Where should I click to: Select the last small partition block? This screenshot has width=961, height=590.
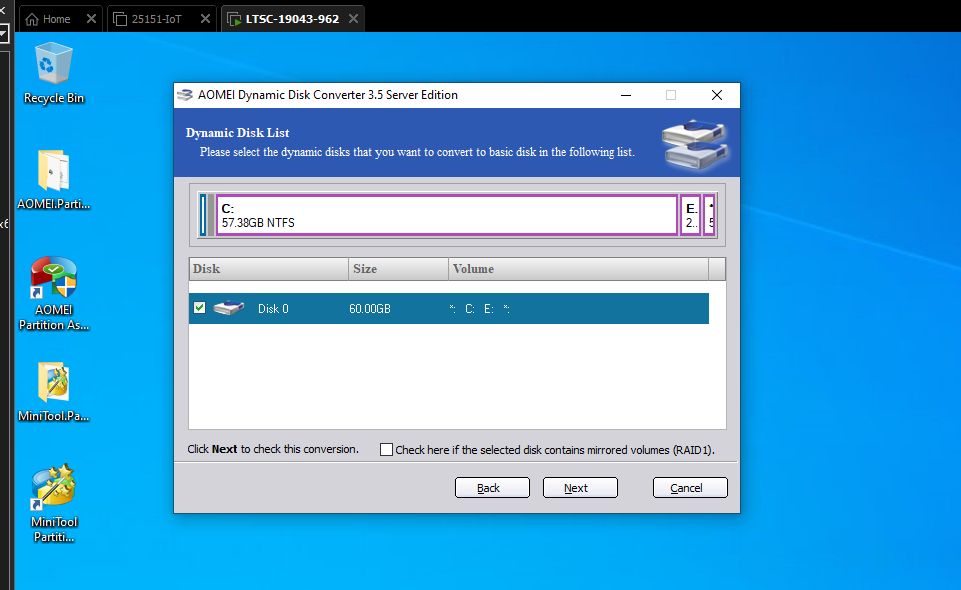(x=710, y=215)
